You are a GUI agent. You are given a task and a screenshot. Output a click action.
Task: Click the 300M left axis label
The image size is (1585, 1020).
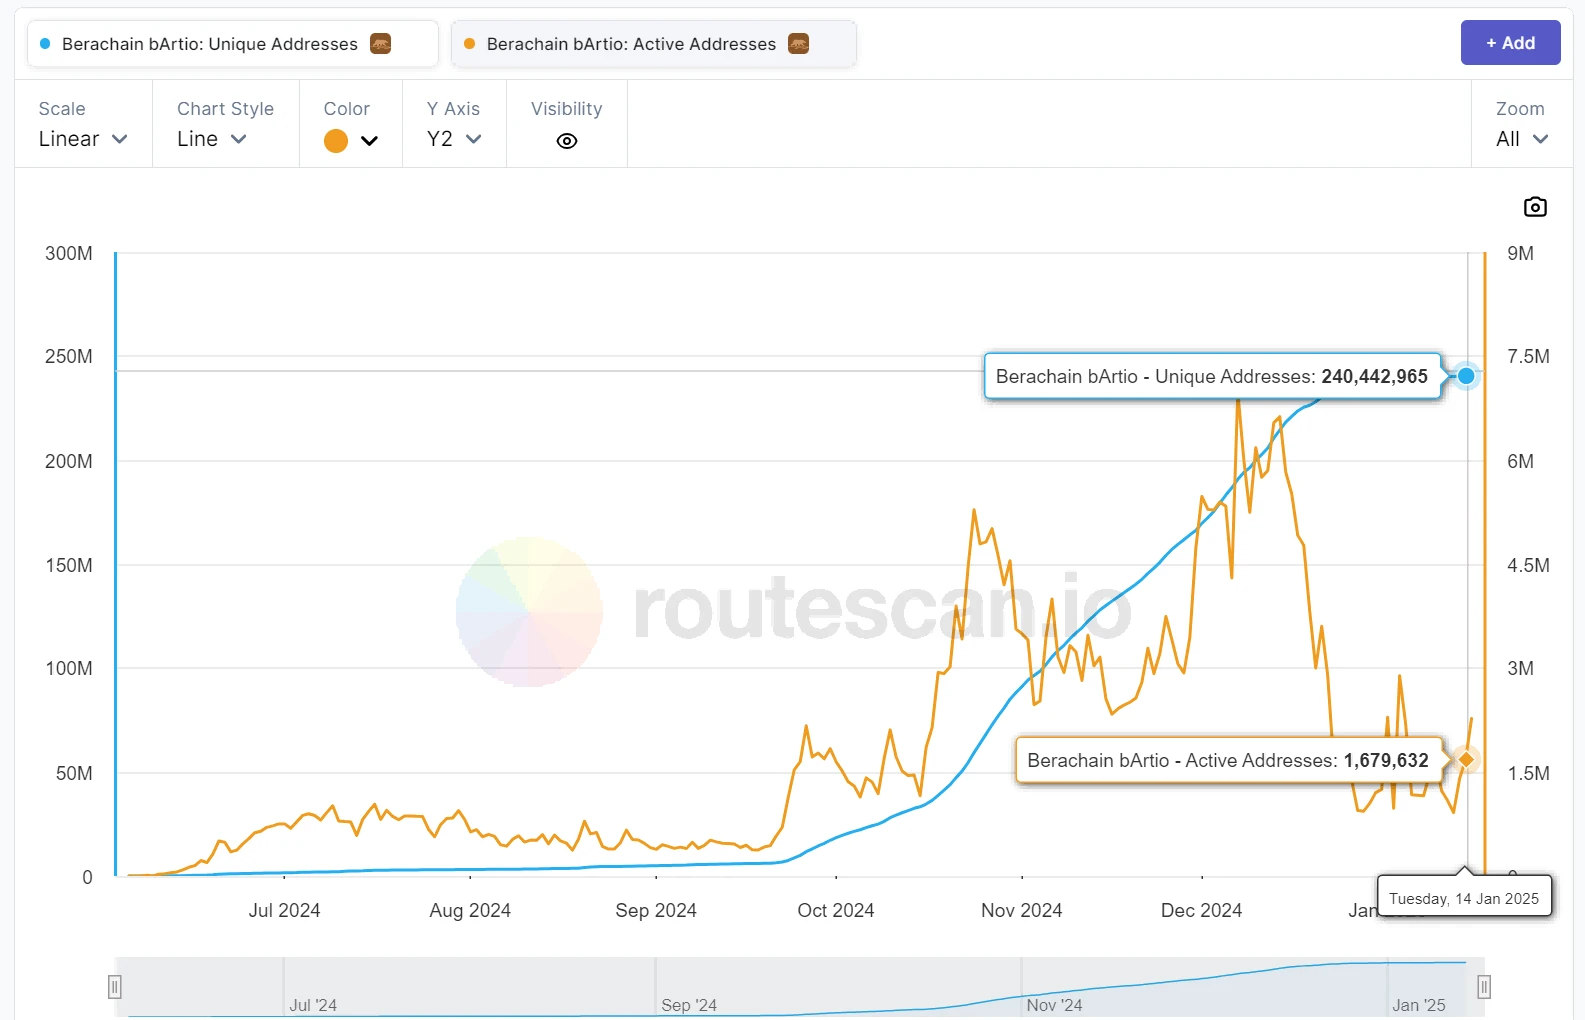coord(69,253)
